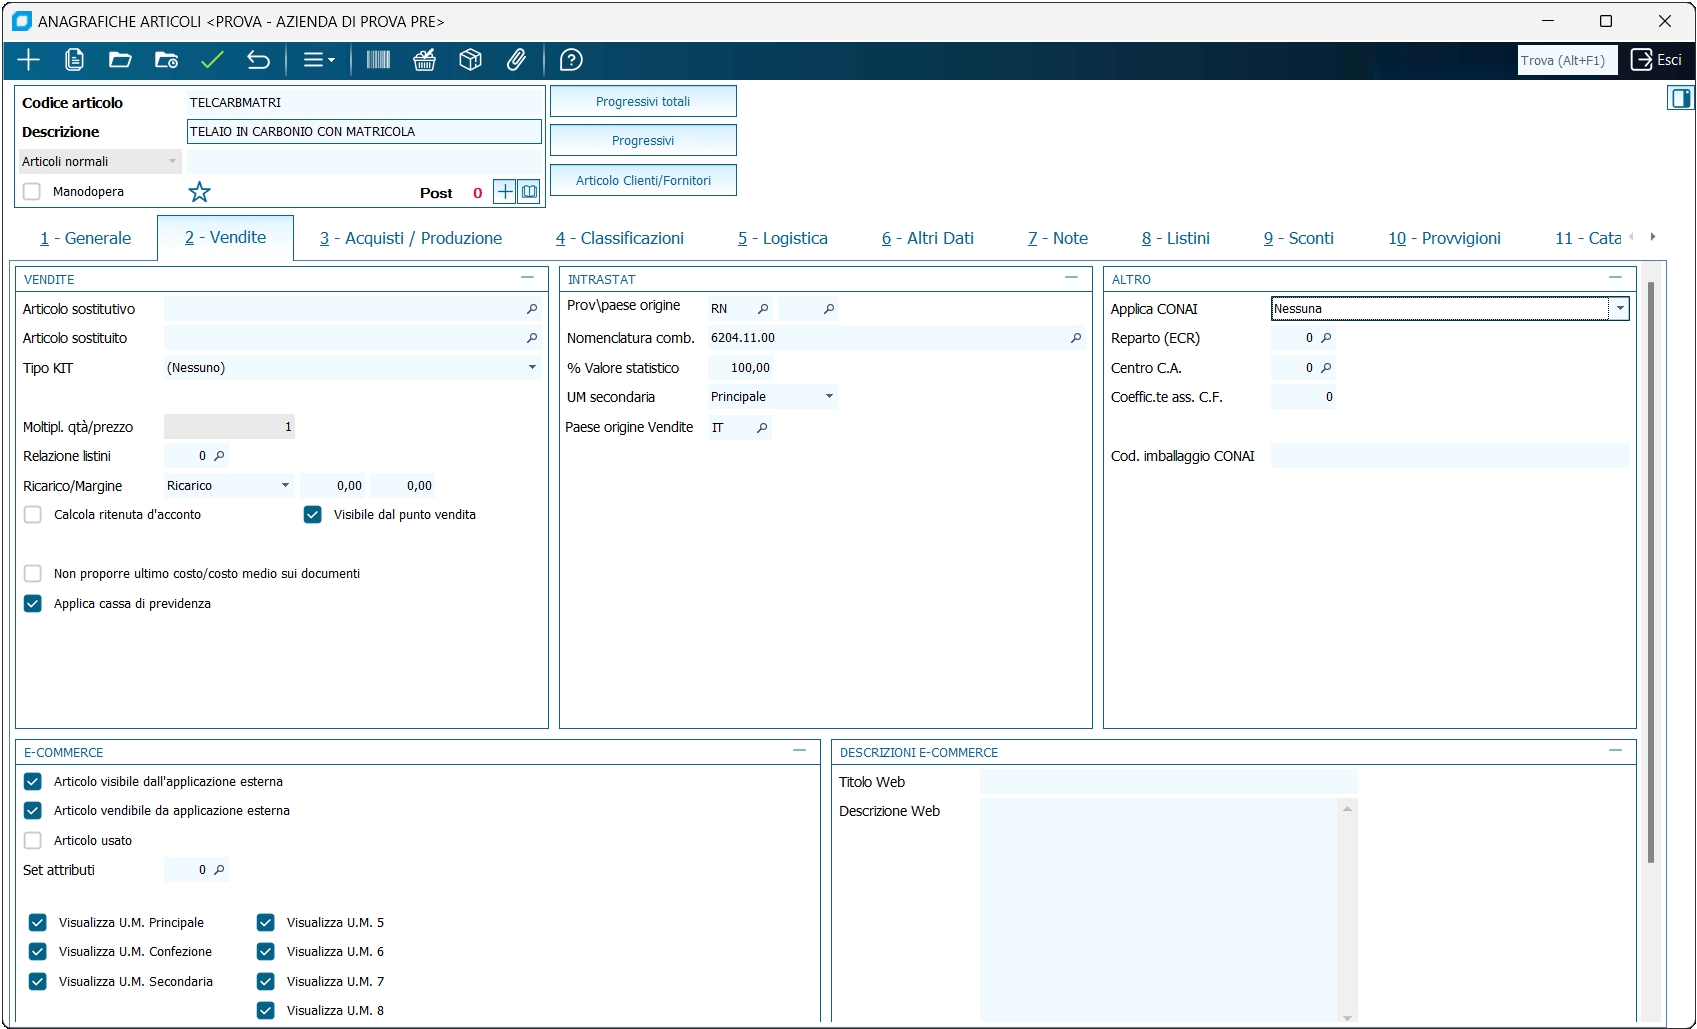Click the paperclip attachments icon
Image resolution: width=1697 pixels, height=1029 pixels.
(x=516, y=60)
